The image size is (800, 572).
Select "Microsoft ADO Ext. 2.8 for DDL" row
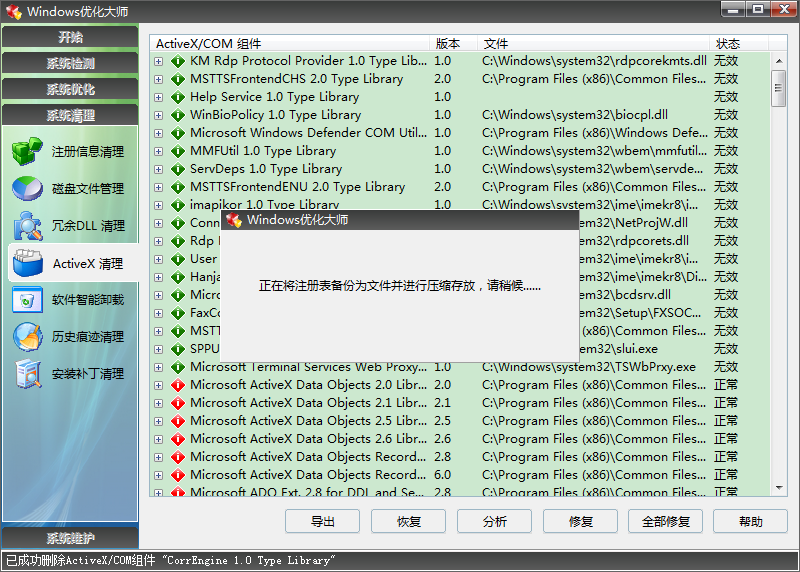click(459, 492)
